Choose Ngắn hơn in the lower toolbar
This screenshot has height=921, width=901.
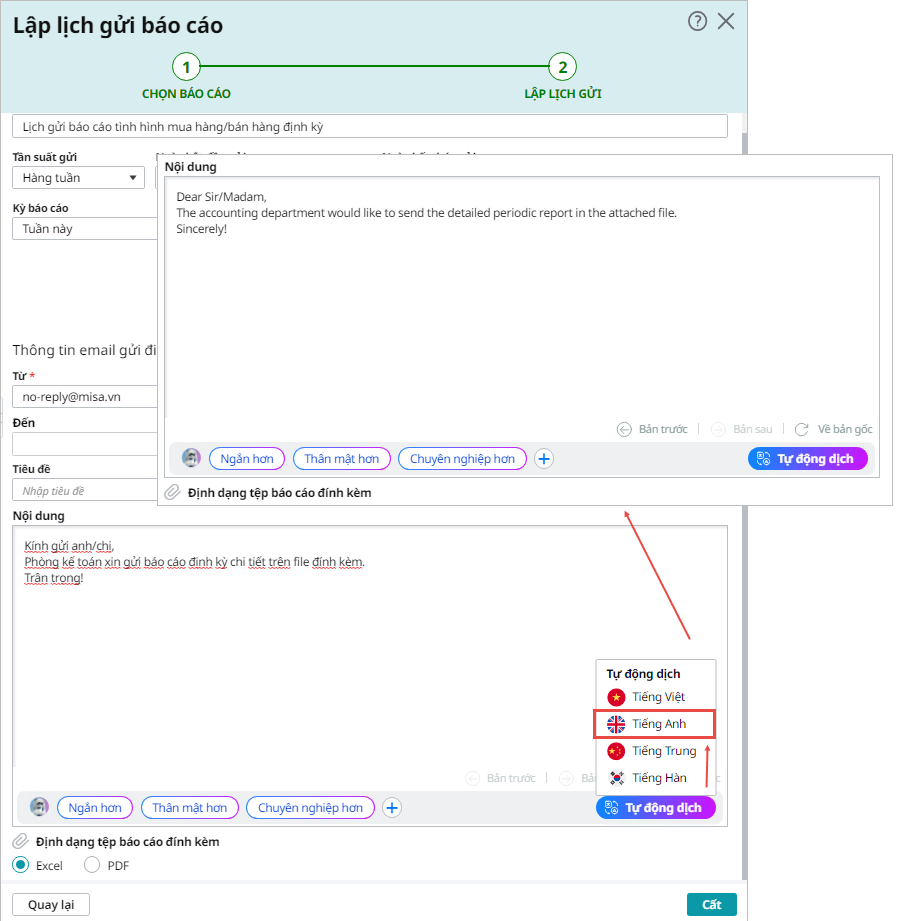coord(95,808)
